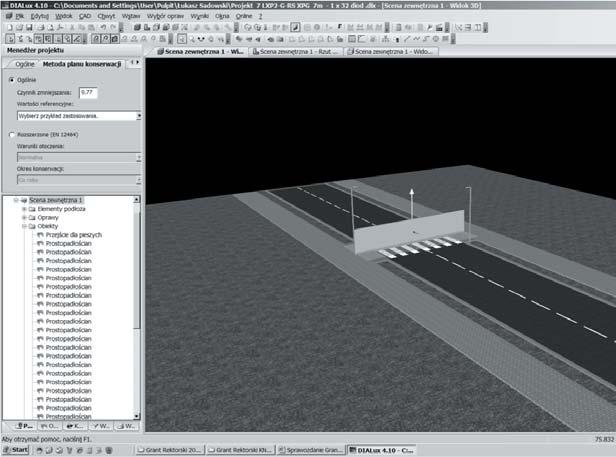Click the magnifier zoom icon
Image resolution: width=616 pixels, height=457 pixels.
(x=192, y=39)
